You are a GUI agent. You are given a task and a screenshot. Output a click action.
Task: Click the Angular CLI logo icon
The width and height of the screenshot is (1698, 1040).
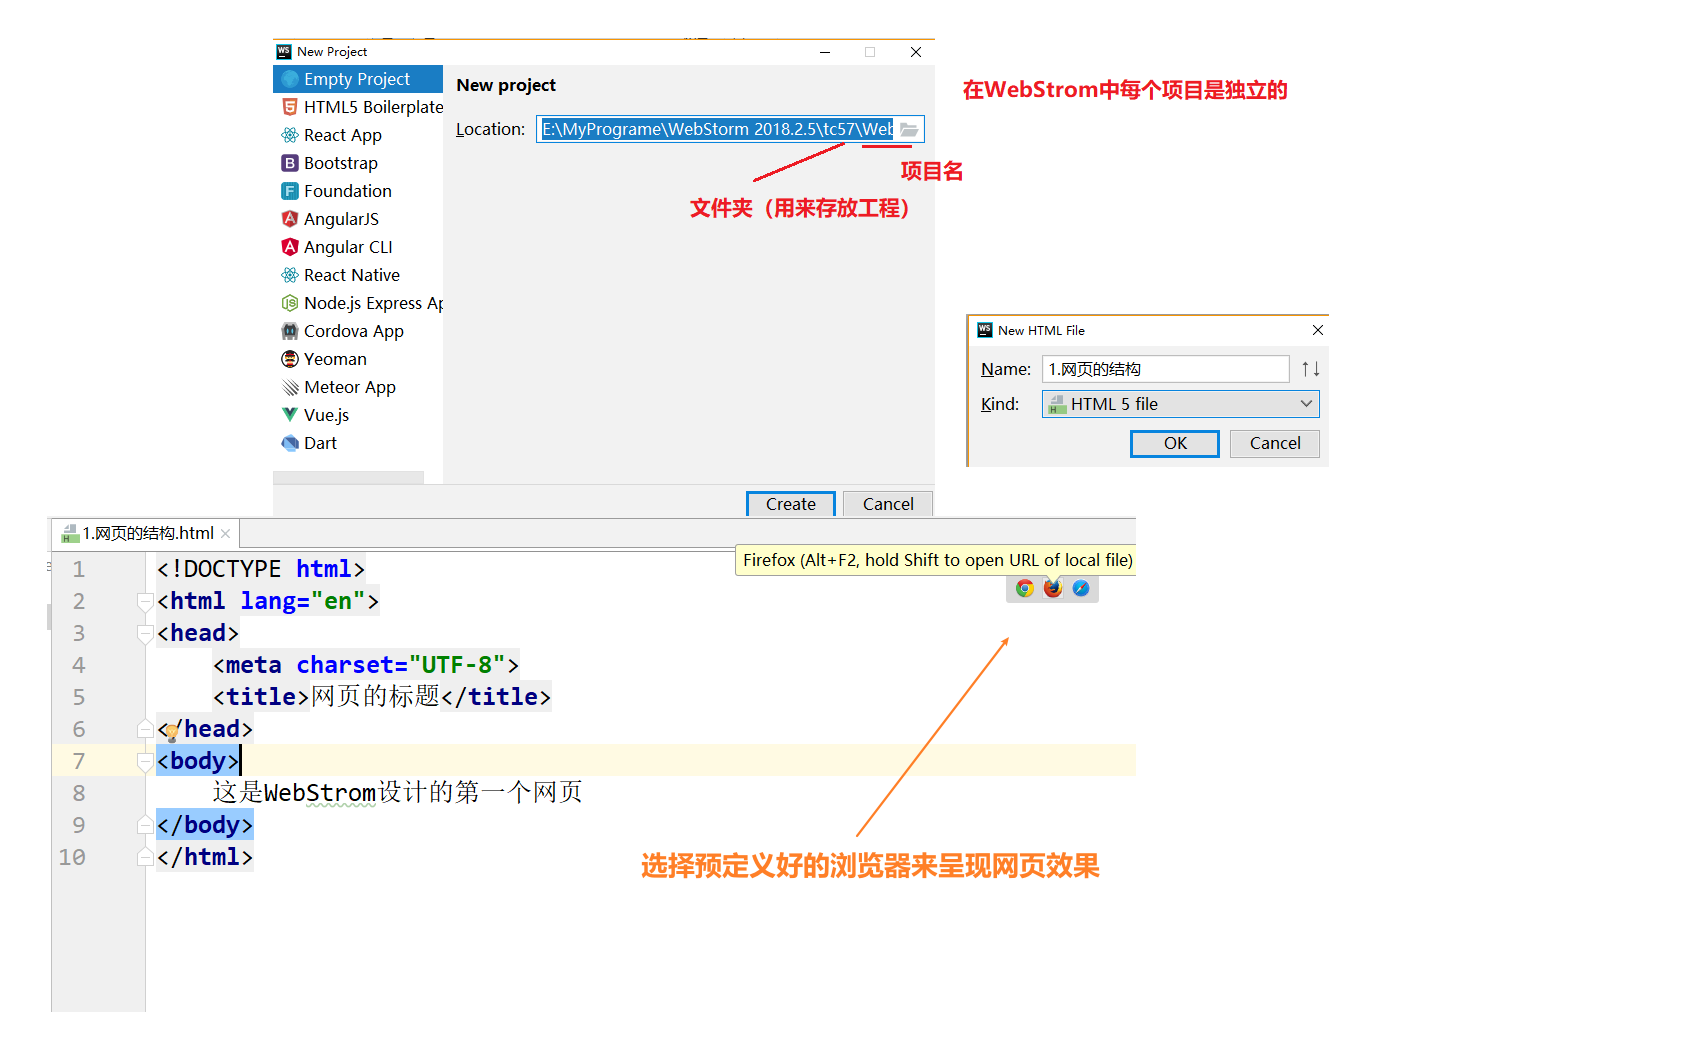(x=290, y=247)
